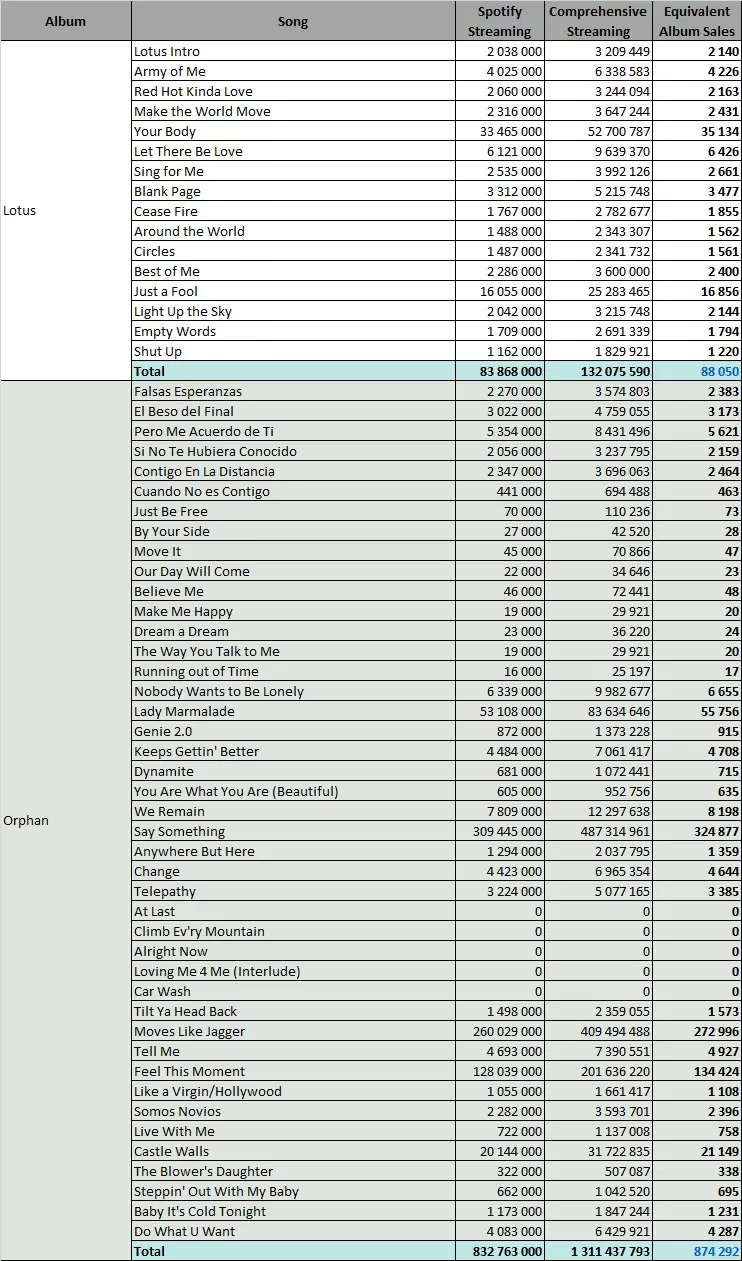Image resolution: width=742 pixels, height=1261 pixels.
Task: Select Our Day Will Come cell
Action: 293,571
